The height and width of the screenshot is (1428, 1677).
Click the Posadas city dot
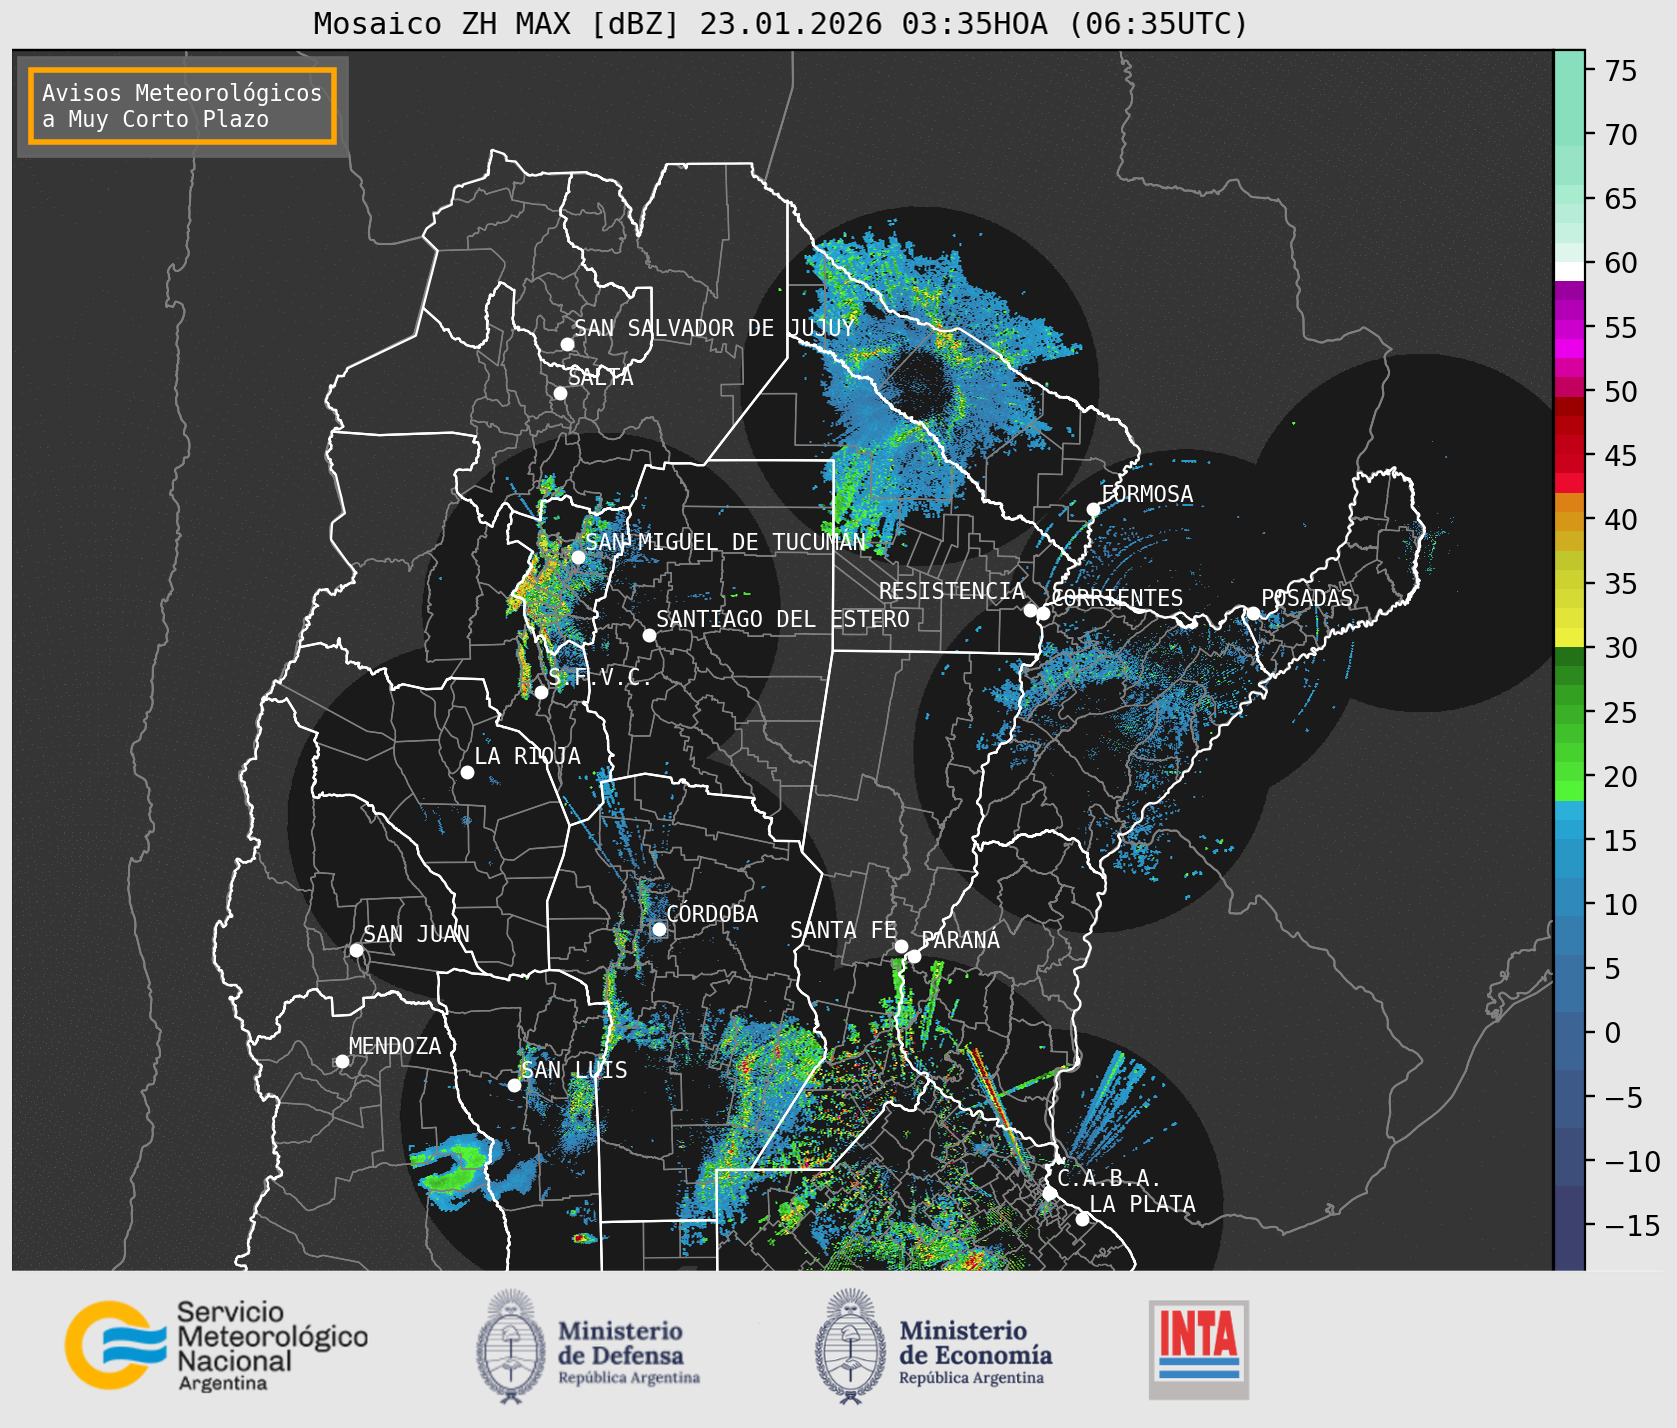(1253, 613)
